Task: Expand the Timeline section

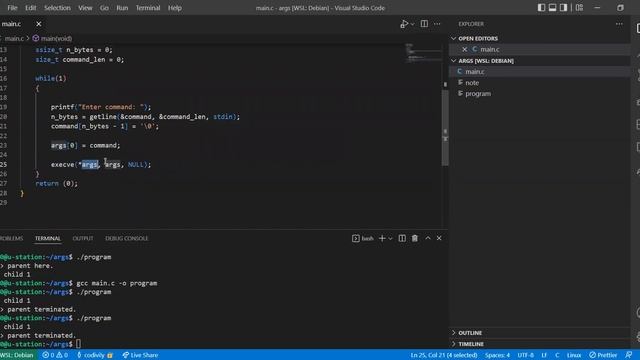Action: point(453,344)
